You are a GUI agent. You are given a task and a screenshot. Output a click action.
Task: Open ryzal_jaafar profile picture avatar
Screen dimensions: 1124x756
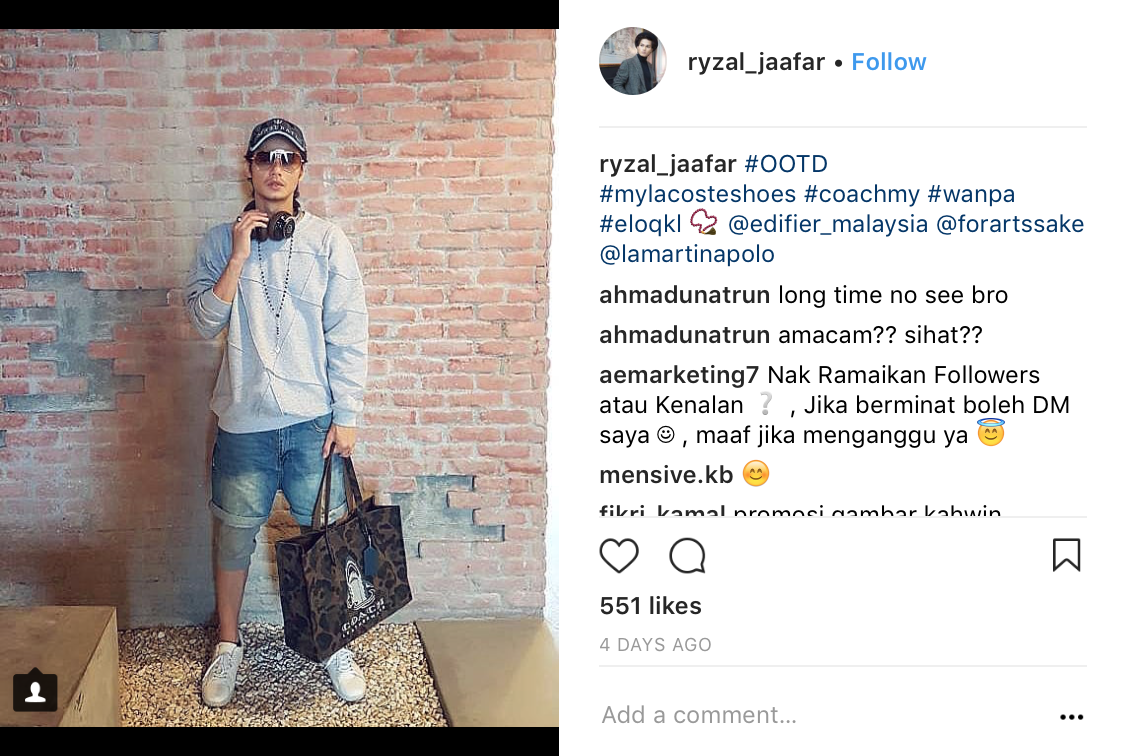pos(633,62)
